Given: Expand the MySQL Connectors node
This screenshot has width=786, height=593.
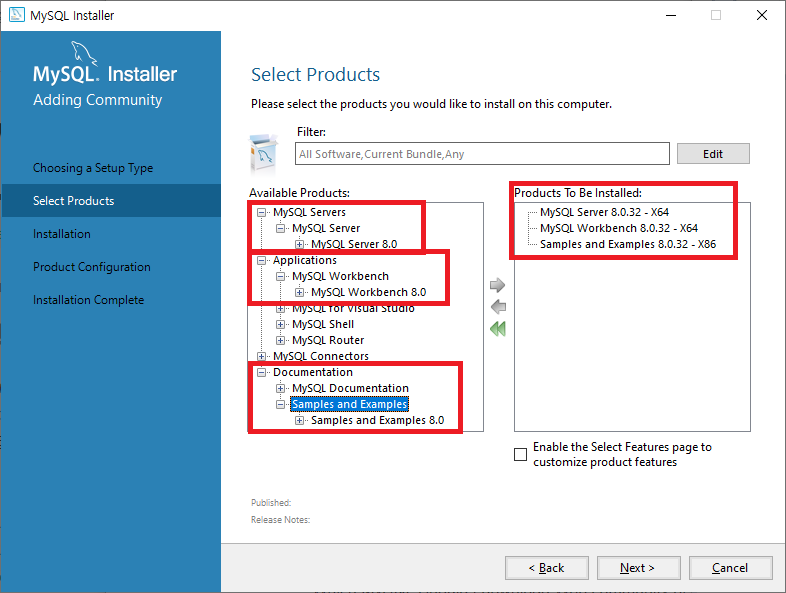Looking at the screenshot, I should (x=261, y=356).
